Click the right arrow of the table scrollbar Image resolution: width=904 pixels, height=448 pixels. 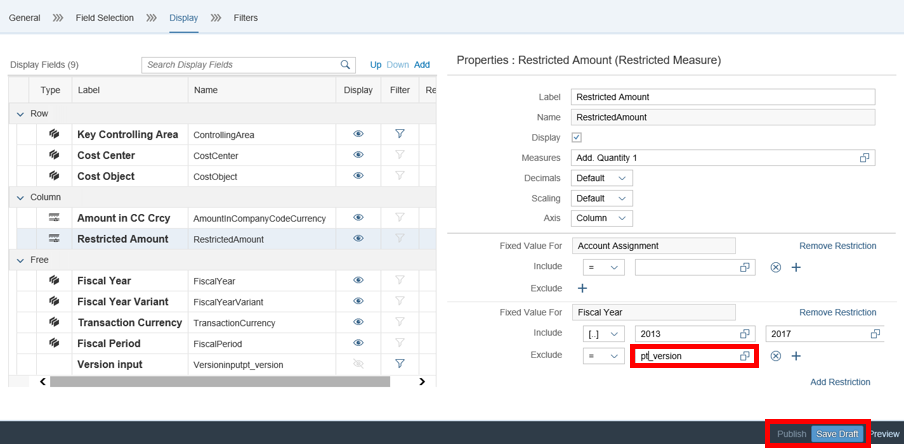coord(422,382)
